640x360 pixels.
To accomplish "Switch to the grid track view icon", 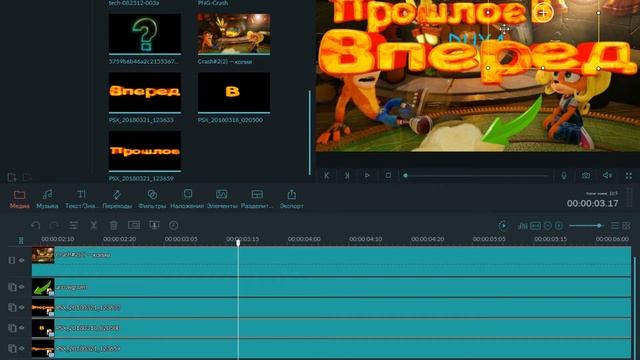I will 626,226.
